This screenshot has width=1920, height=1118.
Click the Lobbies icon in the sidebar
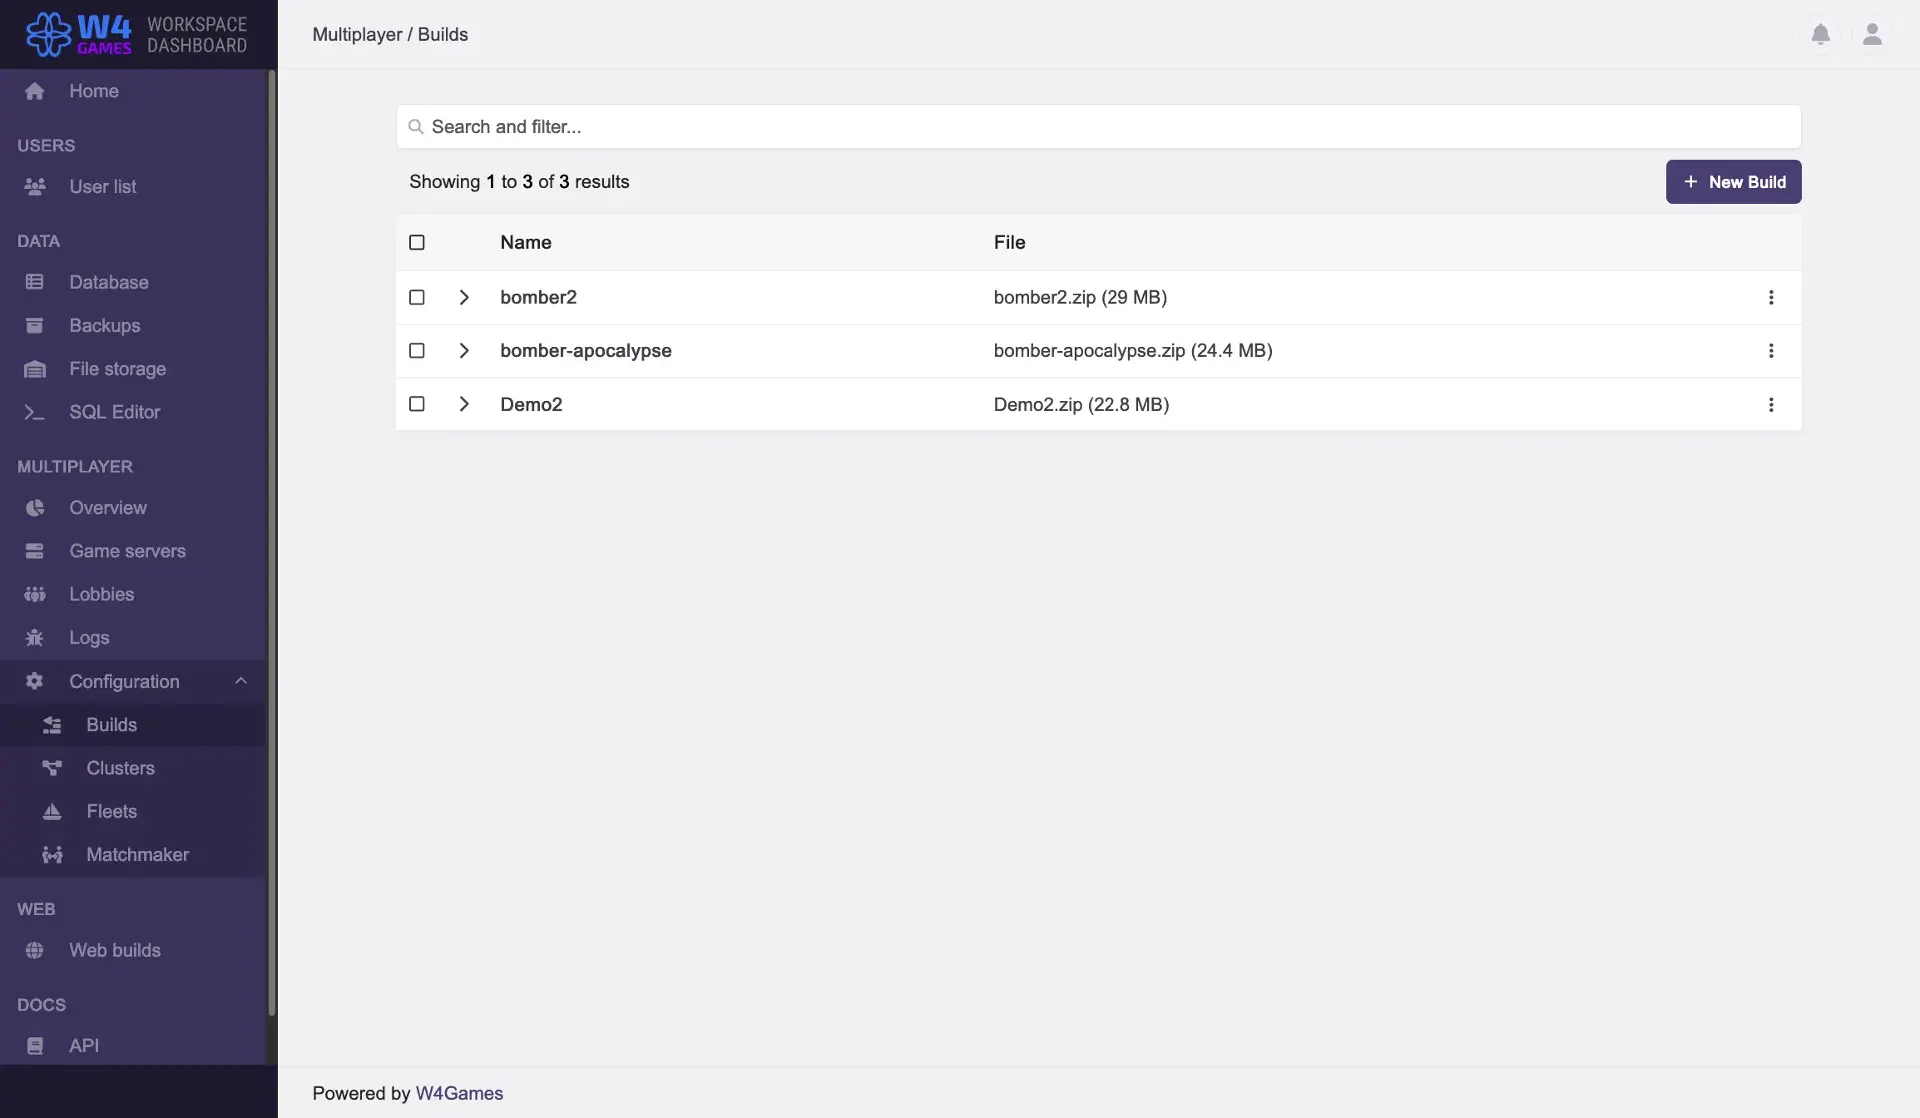click(x=35, y=595)
